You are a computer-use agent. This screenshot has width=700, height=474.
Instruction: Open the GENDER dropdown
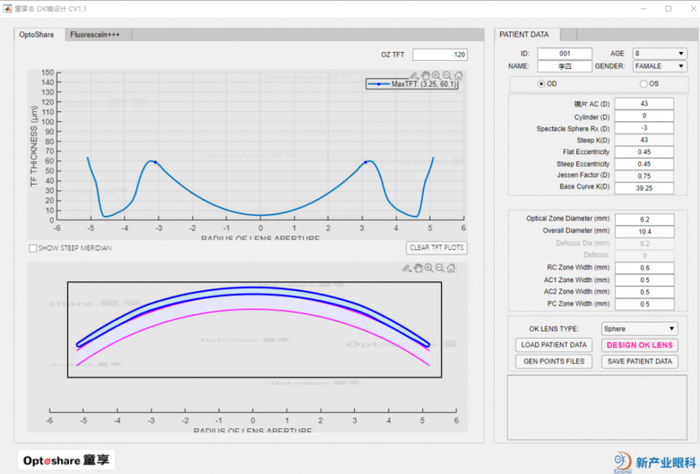pyautogui.click(x=659, y=66)
